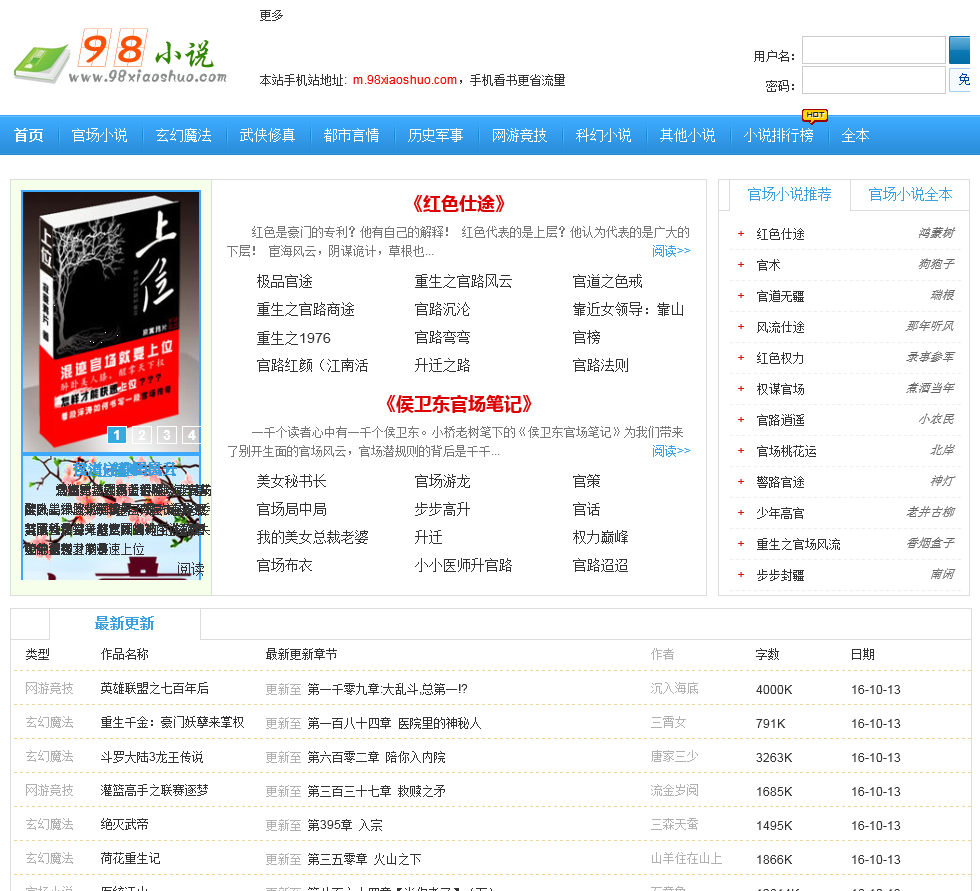980x891 pixels.
Task: Click the red plus bullet next to 步步封疆
Action: (x=741, y=574)
